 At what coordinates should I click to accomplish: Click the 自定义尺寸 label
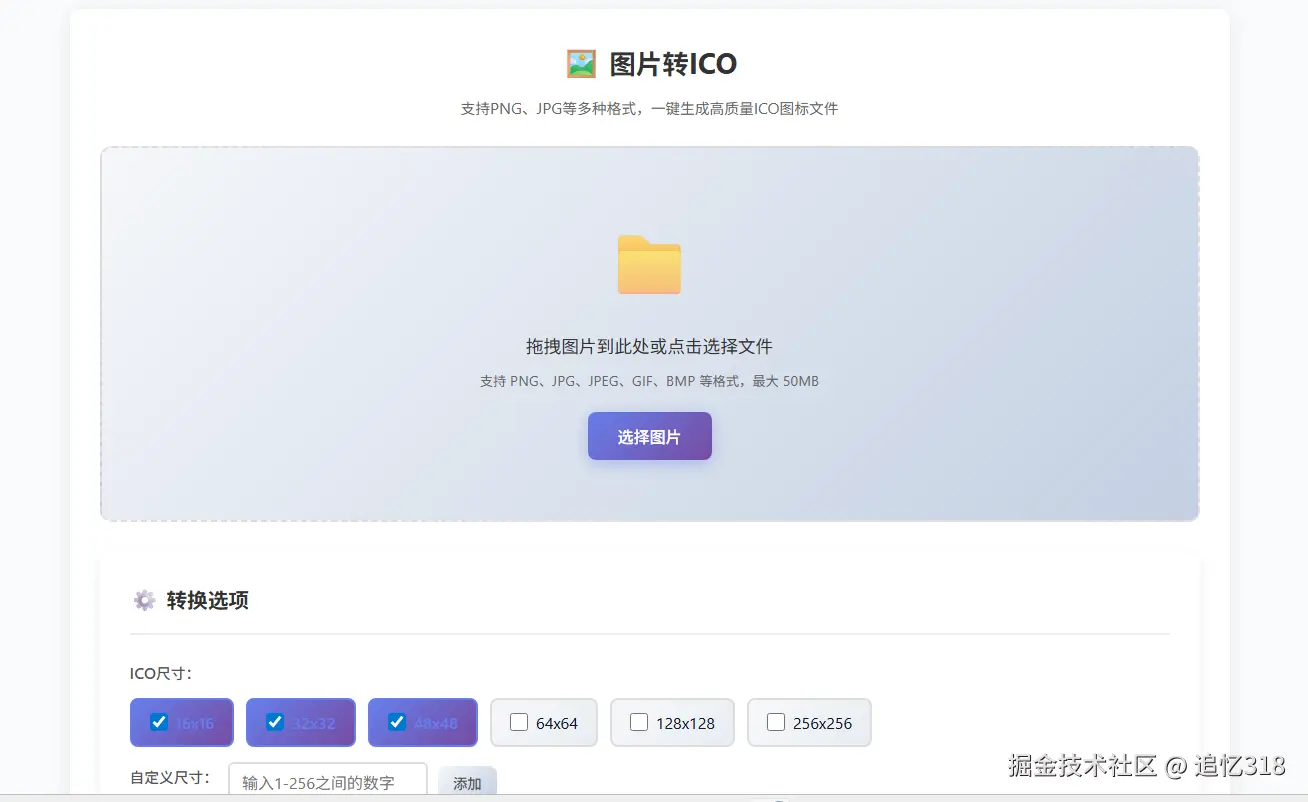click(170, 777)
